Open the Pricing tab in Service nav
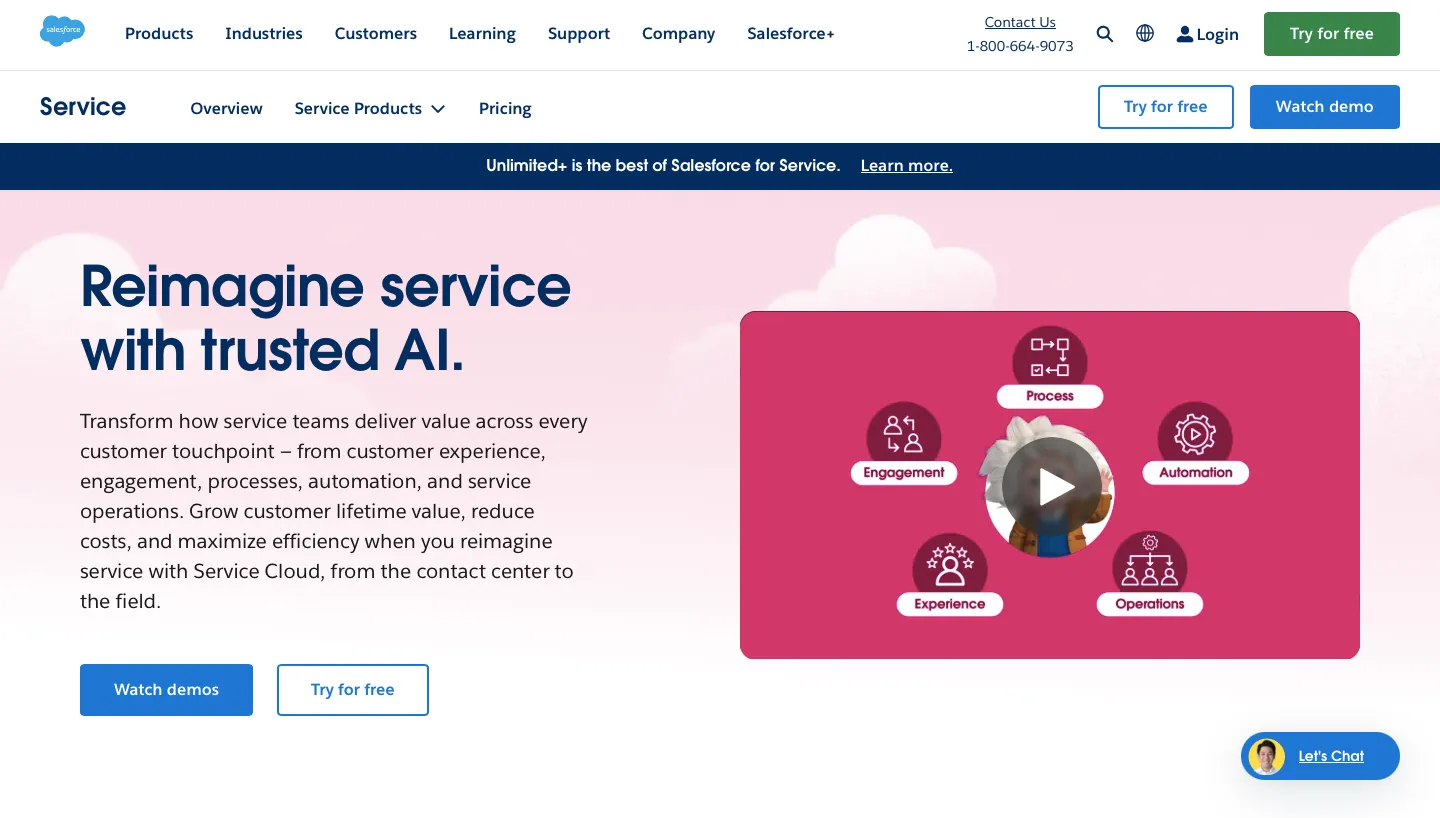 click(505, 108)
